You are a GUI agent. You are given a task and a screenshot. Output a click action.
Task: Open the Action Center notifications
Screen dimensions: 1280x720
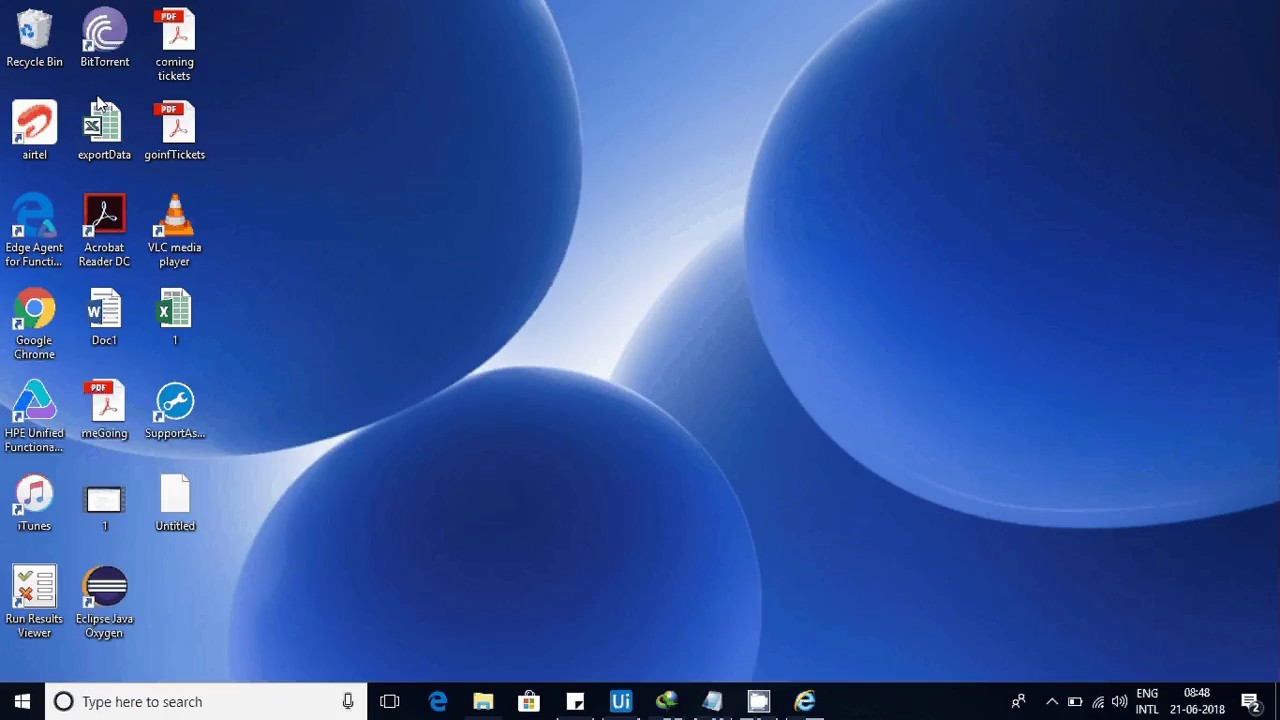(1250, 701)
